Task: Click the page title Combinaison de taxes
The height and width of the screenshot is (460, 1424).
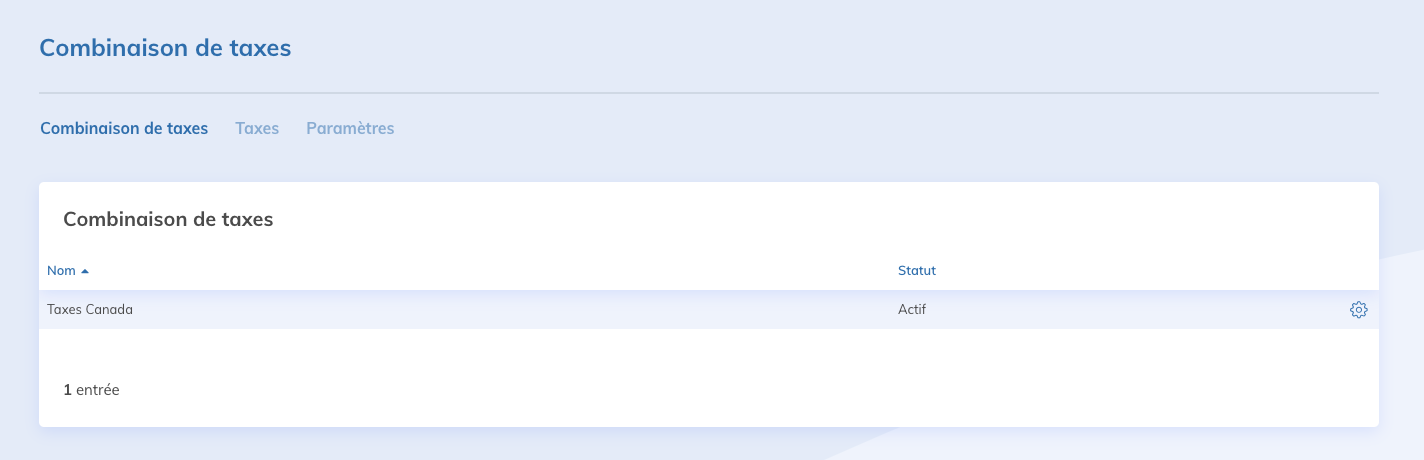Action: 165,47
